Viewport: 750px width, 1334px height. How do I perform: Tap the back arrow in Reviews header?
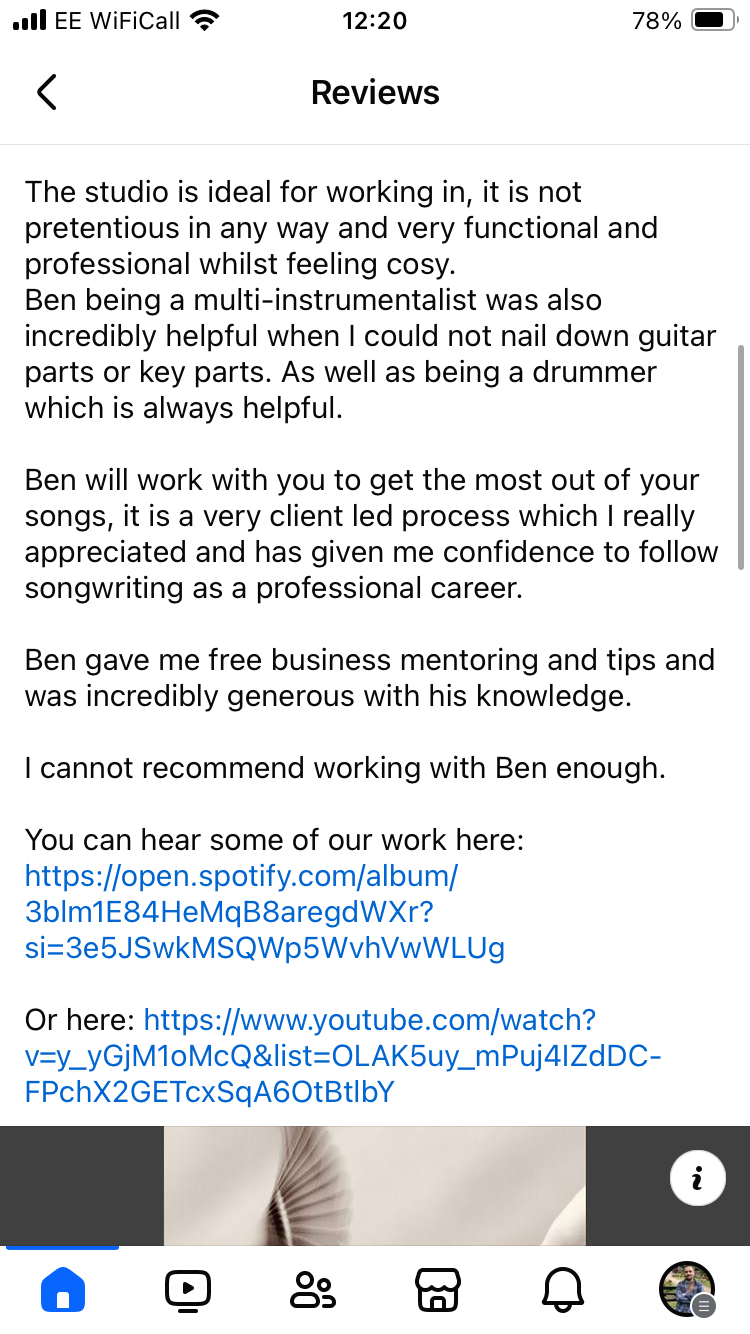click(x=47, y=92)
